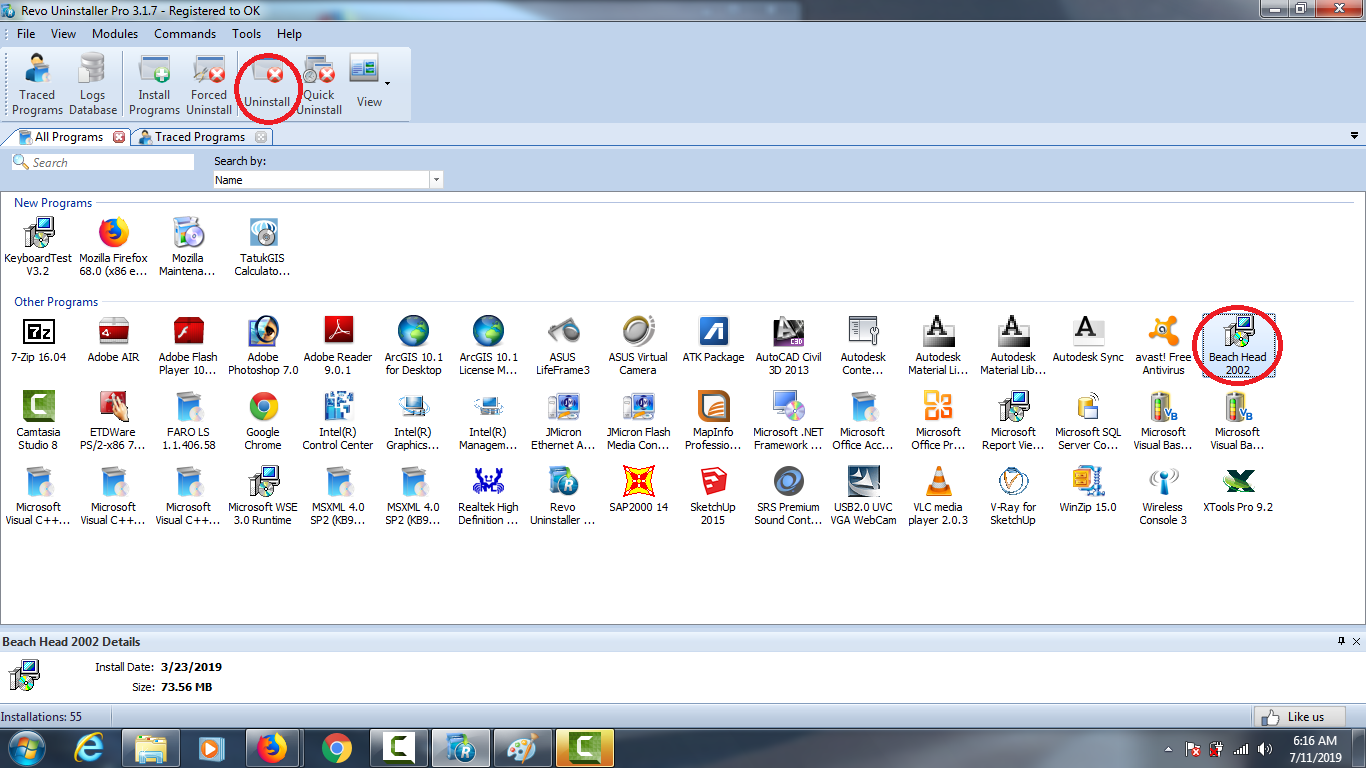Launch Quick Uninstall from the toolbar

coord(319,84)
